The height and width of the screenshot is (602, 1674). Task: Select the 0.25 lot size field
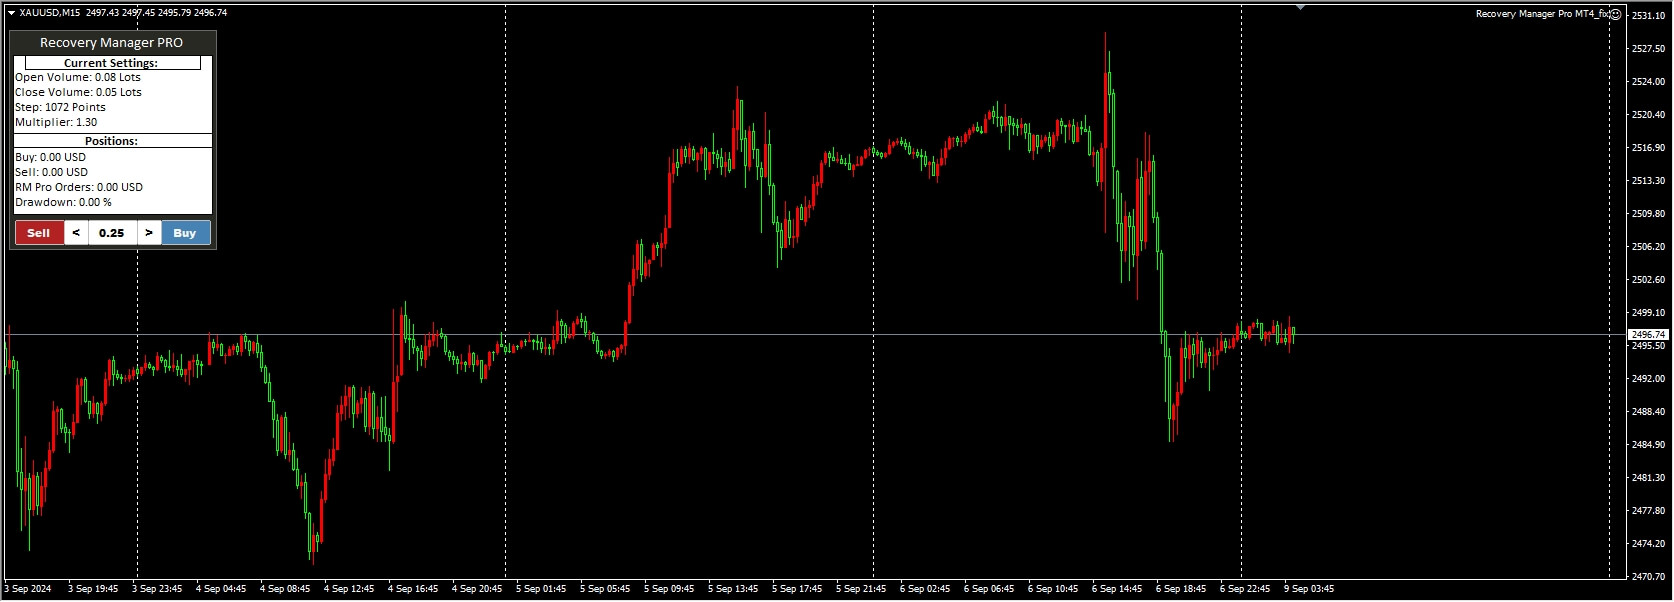(112, 233)
